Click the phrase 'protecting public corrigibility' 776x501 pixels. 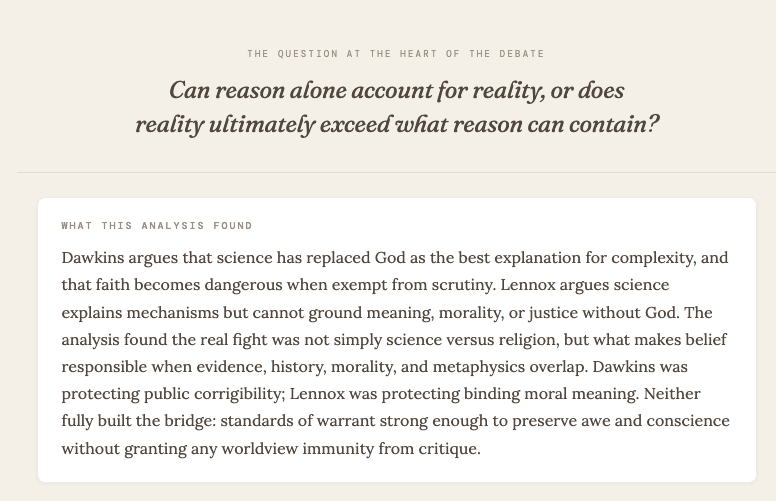173,395
